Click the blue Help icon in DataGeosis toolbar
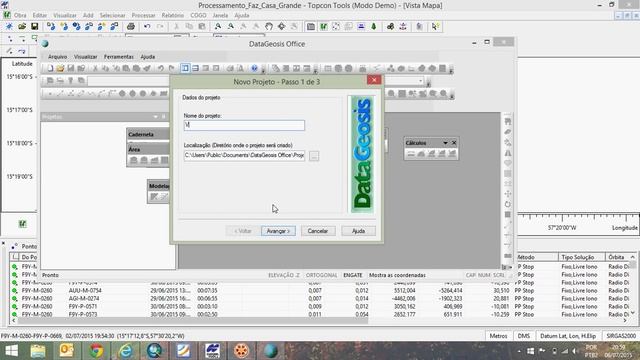Viewport: 640px width, 360px height. tap(254, 68)
